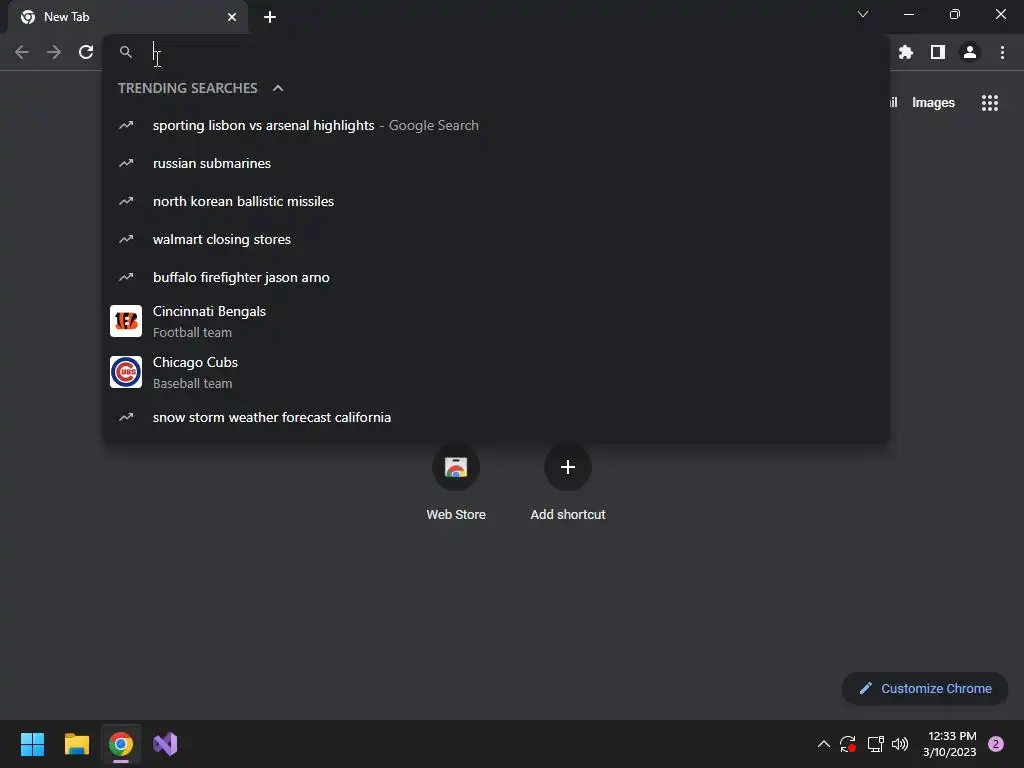Collapse the Trending Searches section

tap(278, 88)
